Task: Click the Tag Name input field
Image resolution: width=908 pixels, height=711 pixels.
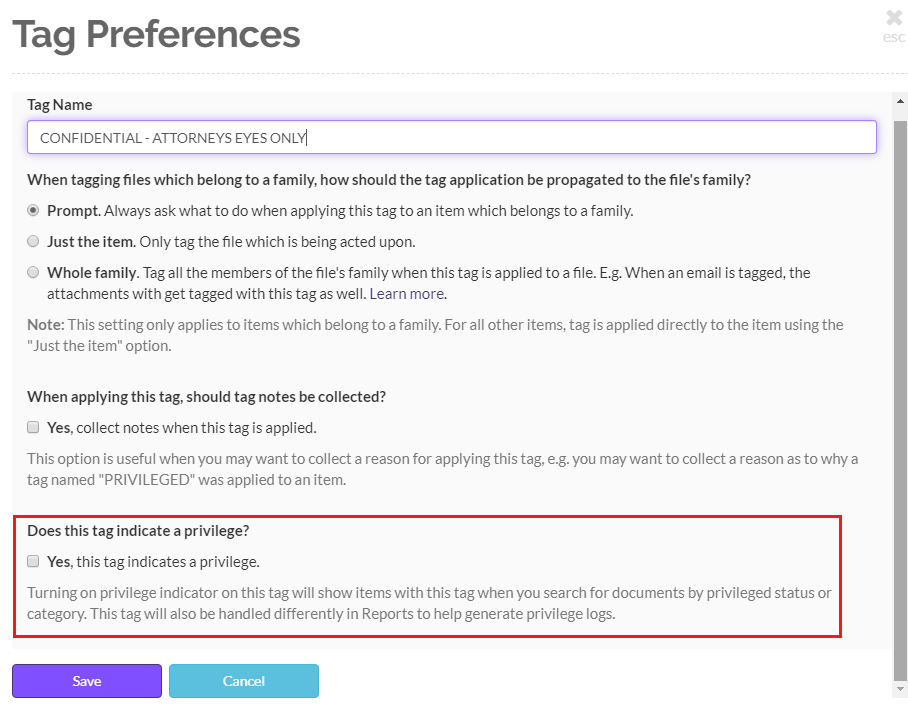Action: coord(452,137)
